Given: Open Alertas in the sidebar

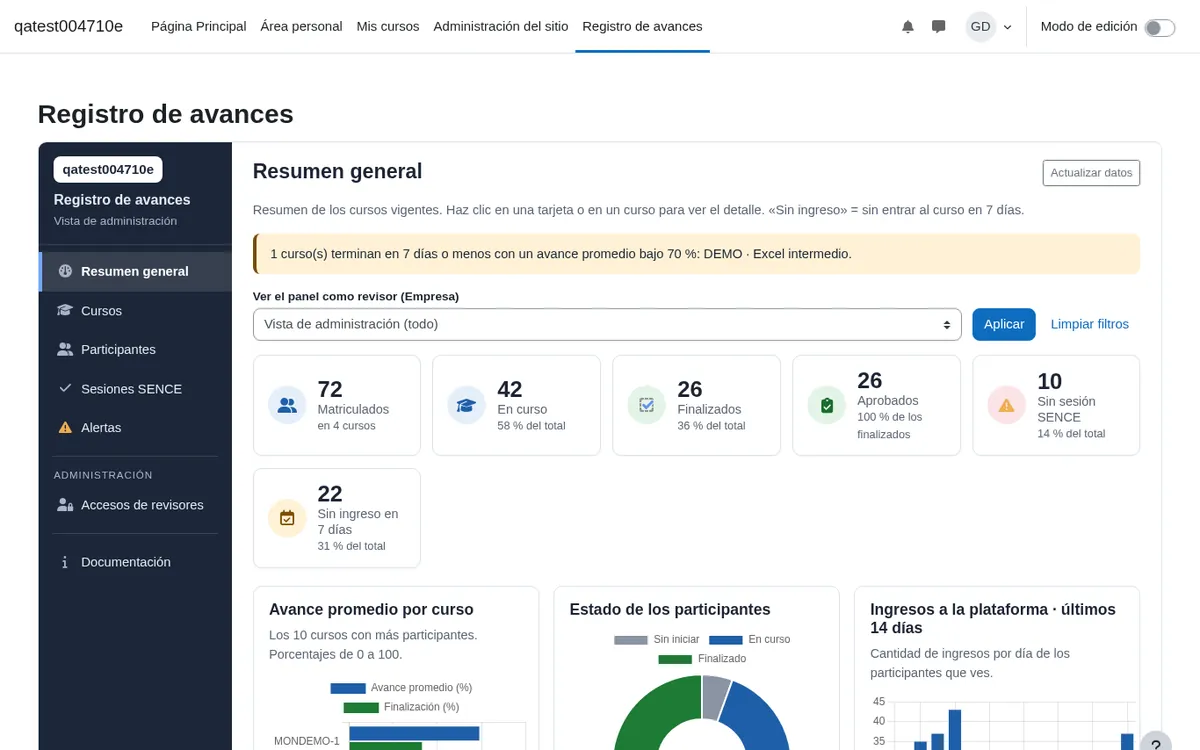Looking at the screenshot, I should (135, 427).
